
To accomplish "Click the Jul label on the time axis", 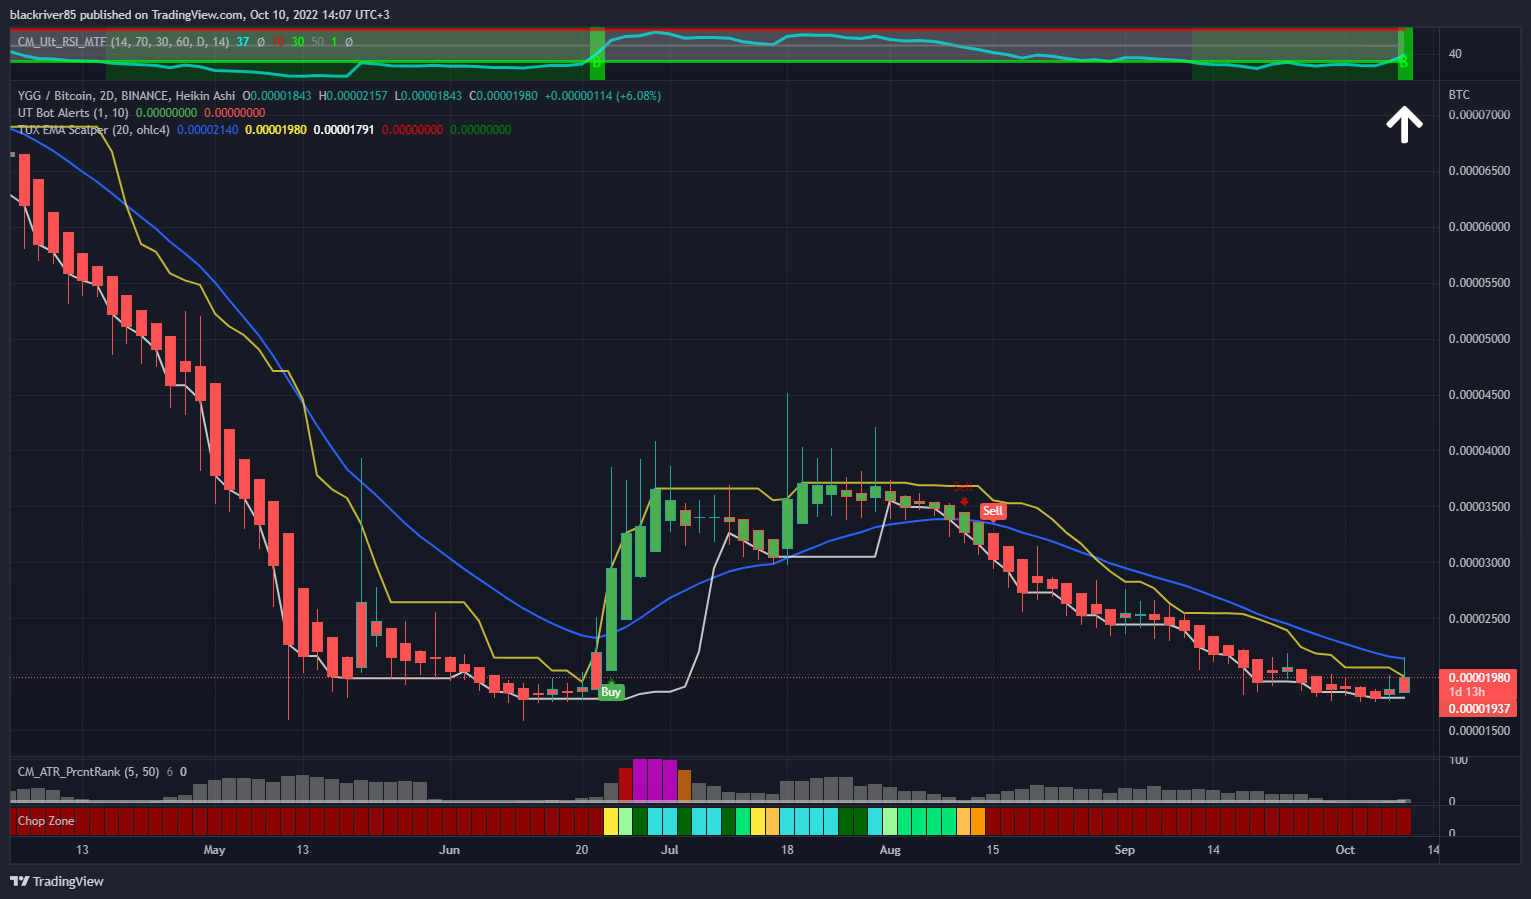I will click(670, 850).
